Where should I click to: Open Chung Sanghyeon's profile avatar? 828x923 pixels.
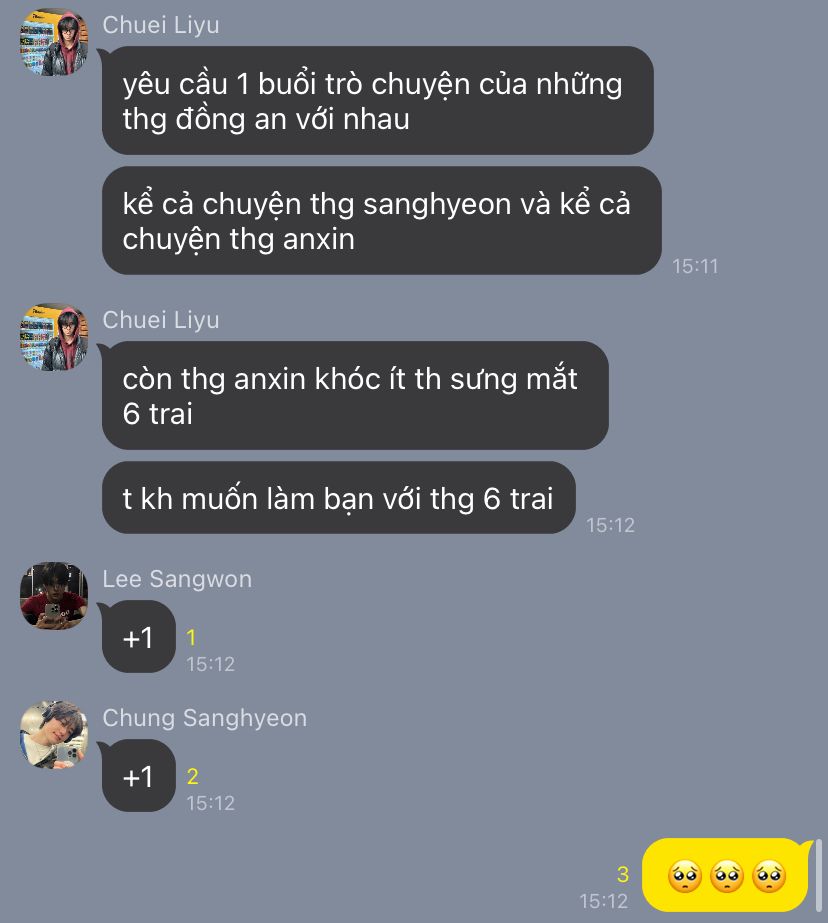click(x=54, y=735)
